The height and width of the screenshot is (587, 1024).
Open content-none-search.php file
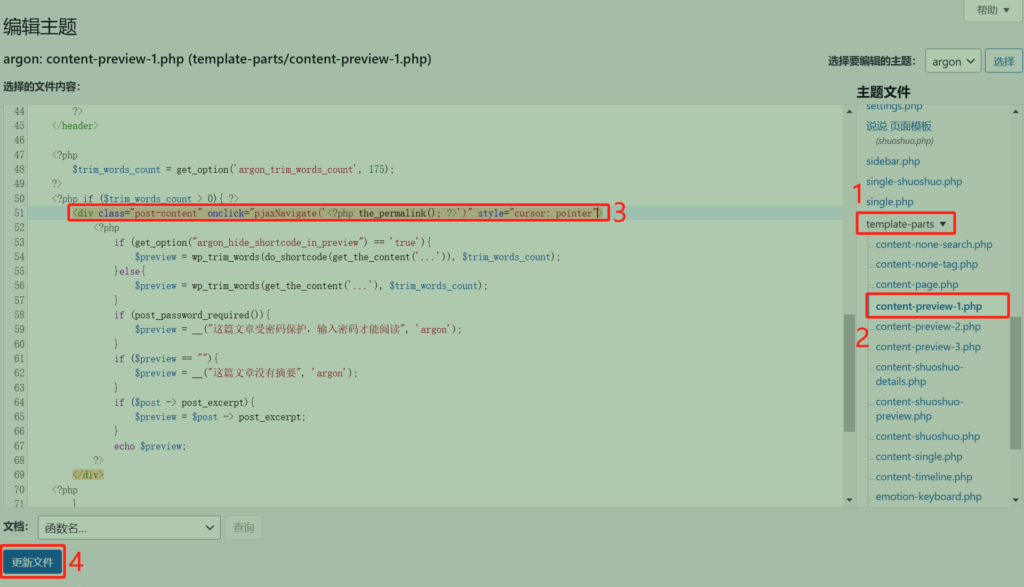(934, 245)
